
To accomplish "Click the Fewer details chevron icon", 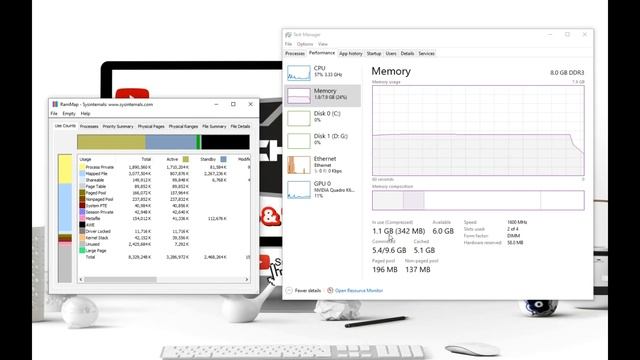I will coord(289,290).
